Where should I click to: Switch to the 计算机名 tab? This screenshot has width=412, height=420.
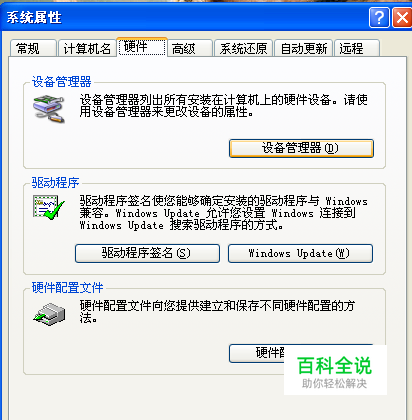pos(87,48)
